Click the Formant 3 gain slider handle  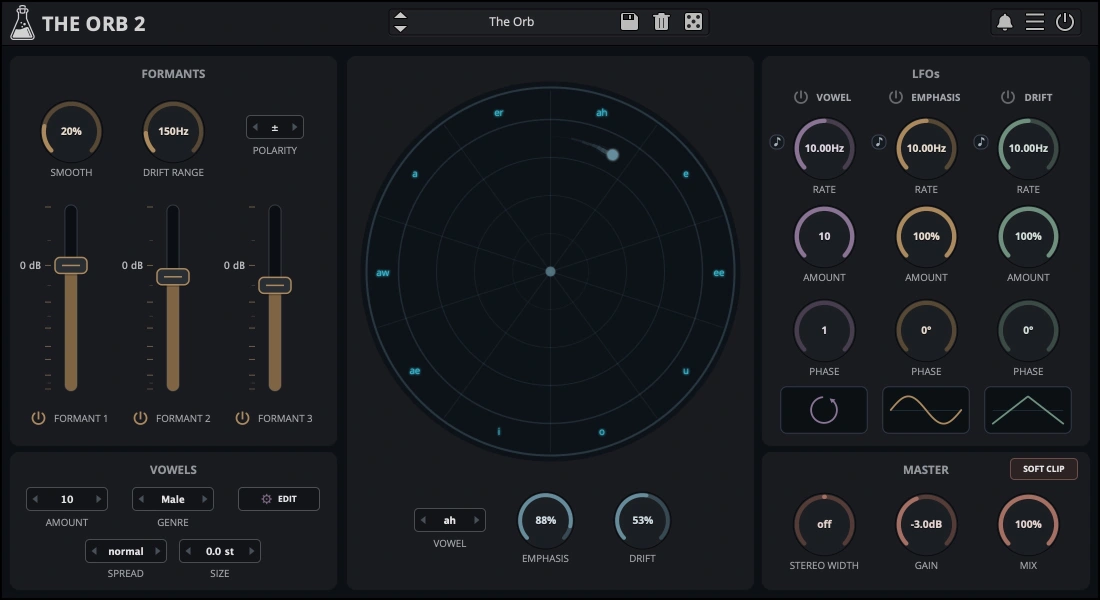point(275,285)
